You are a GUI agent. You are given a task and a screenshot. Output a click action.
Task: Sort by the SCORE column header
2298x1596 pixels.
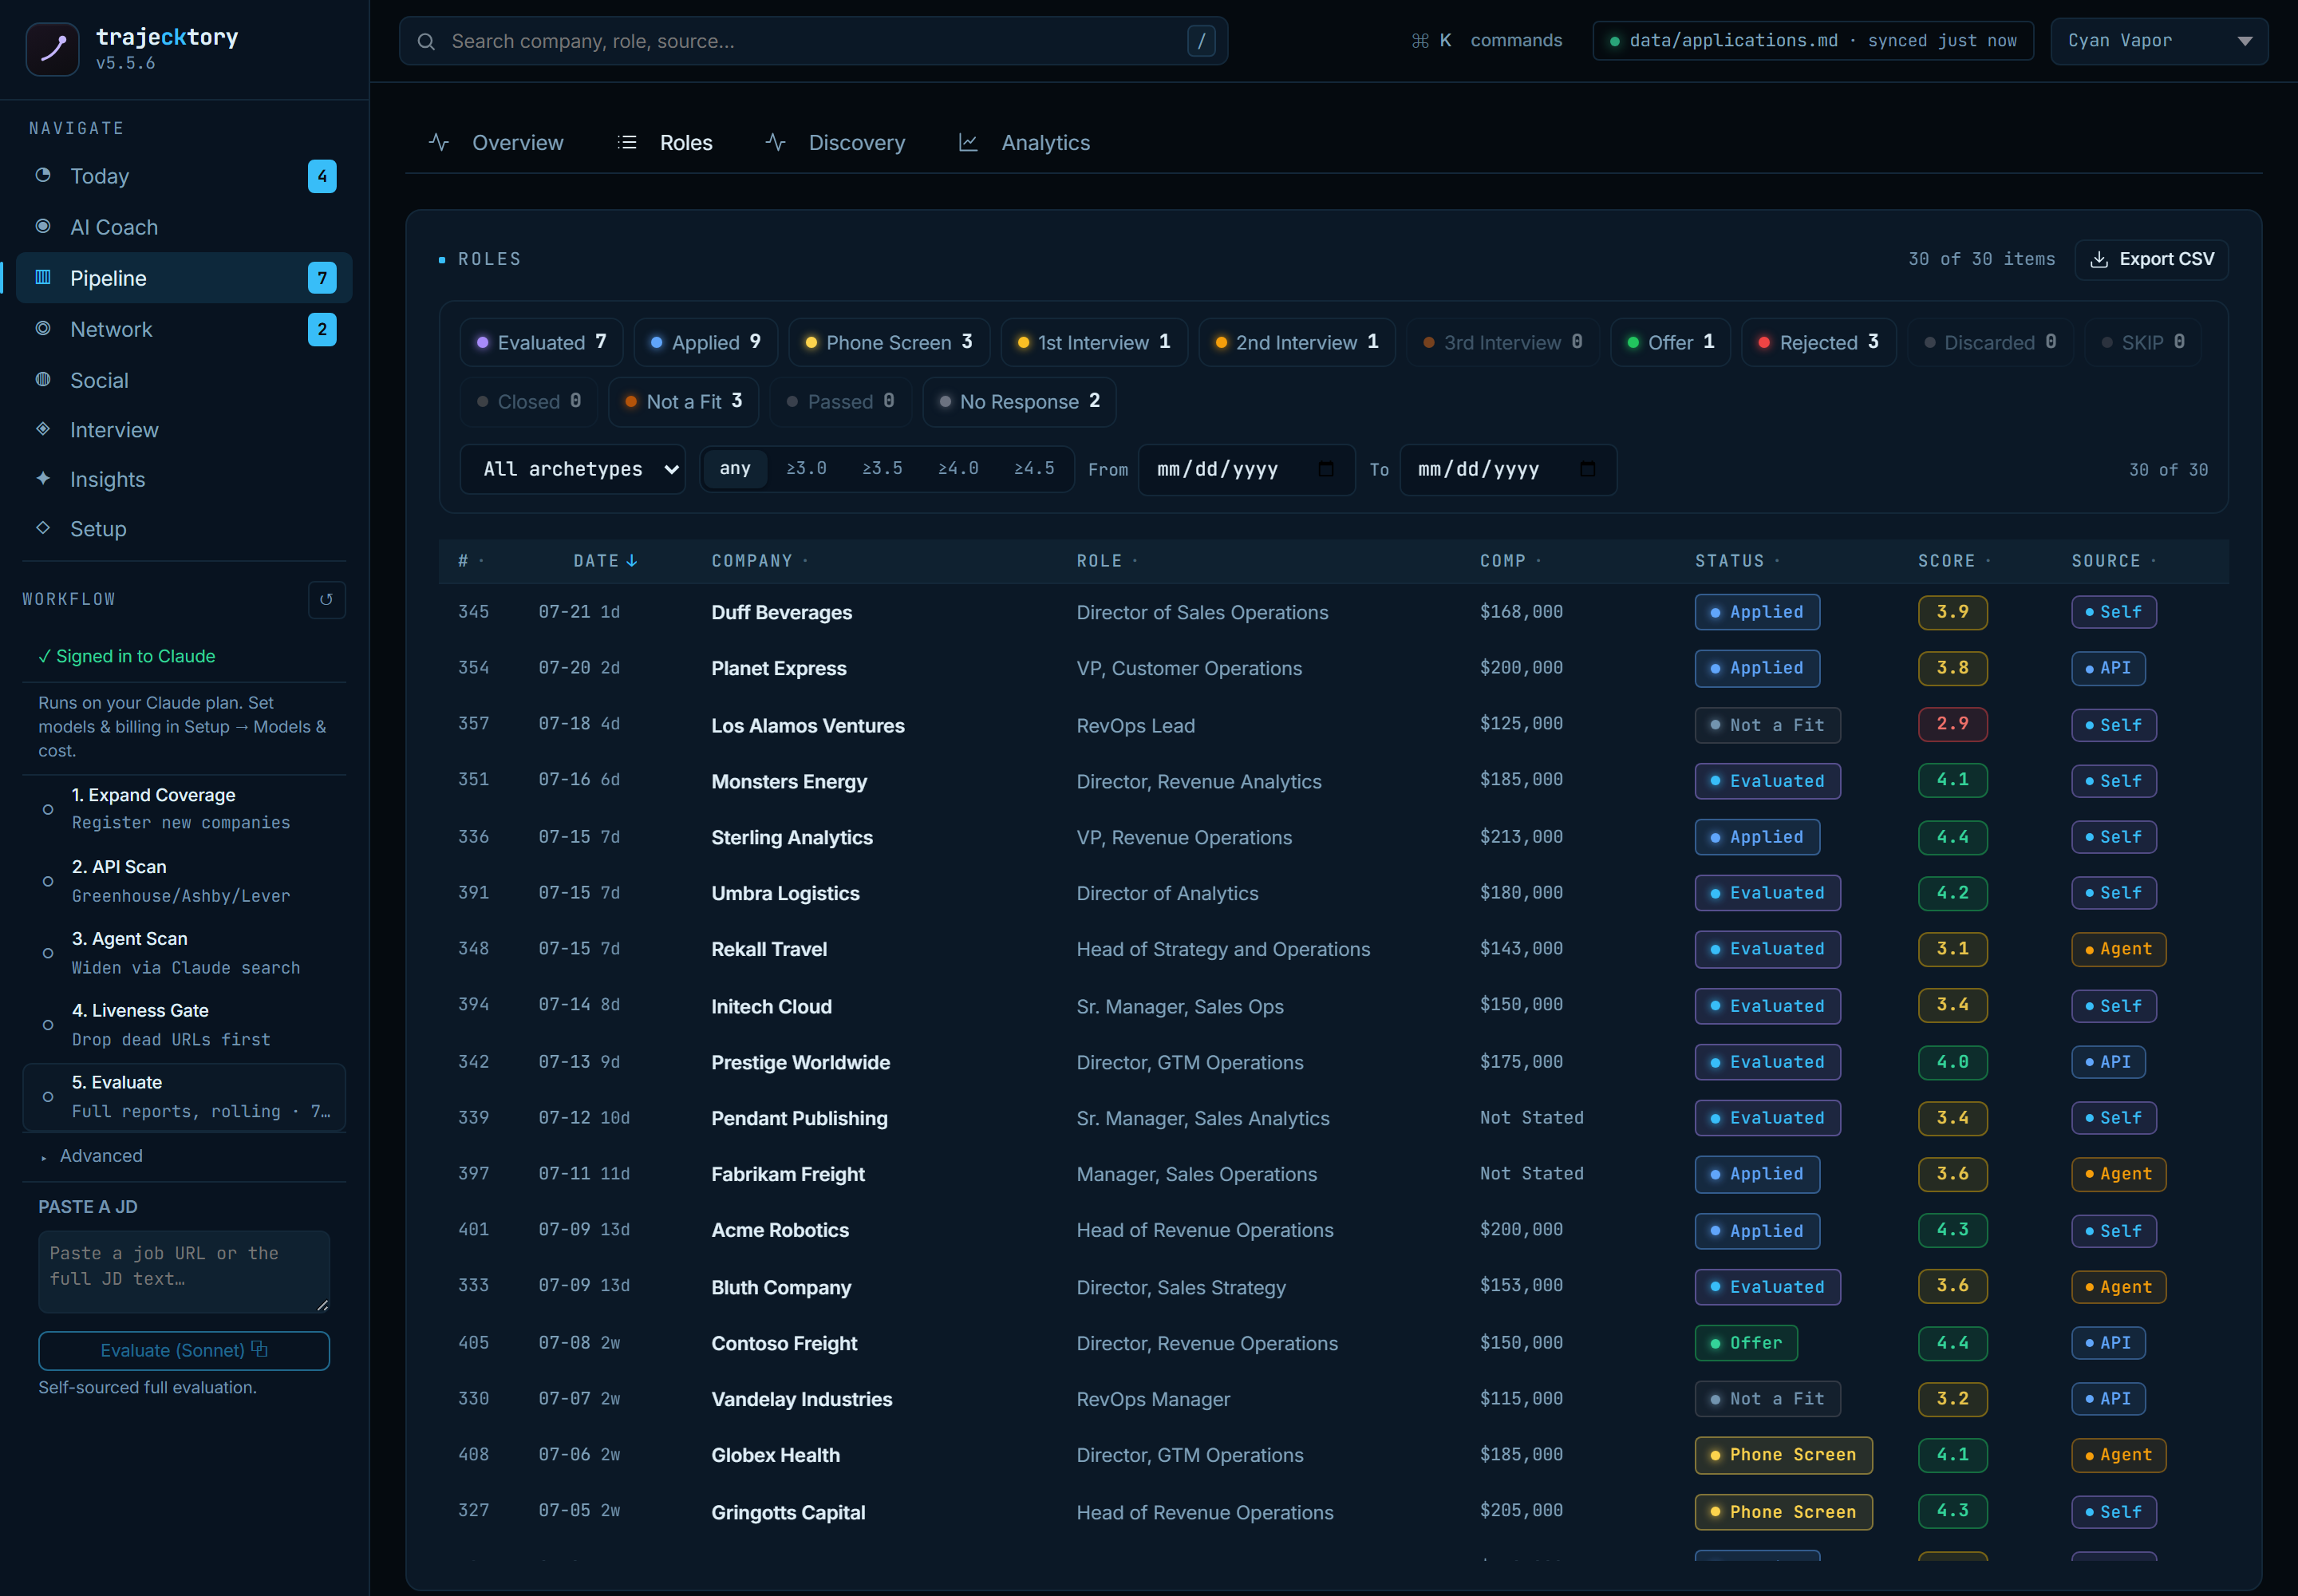1953,561
